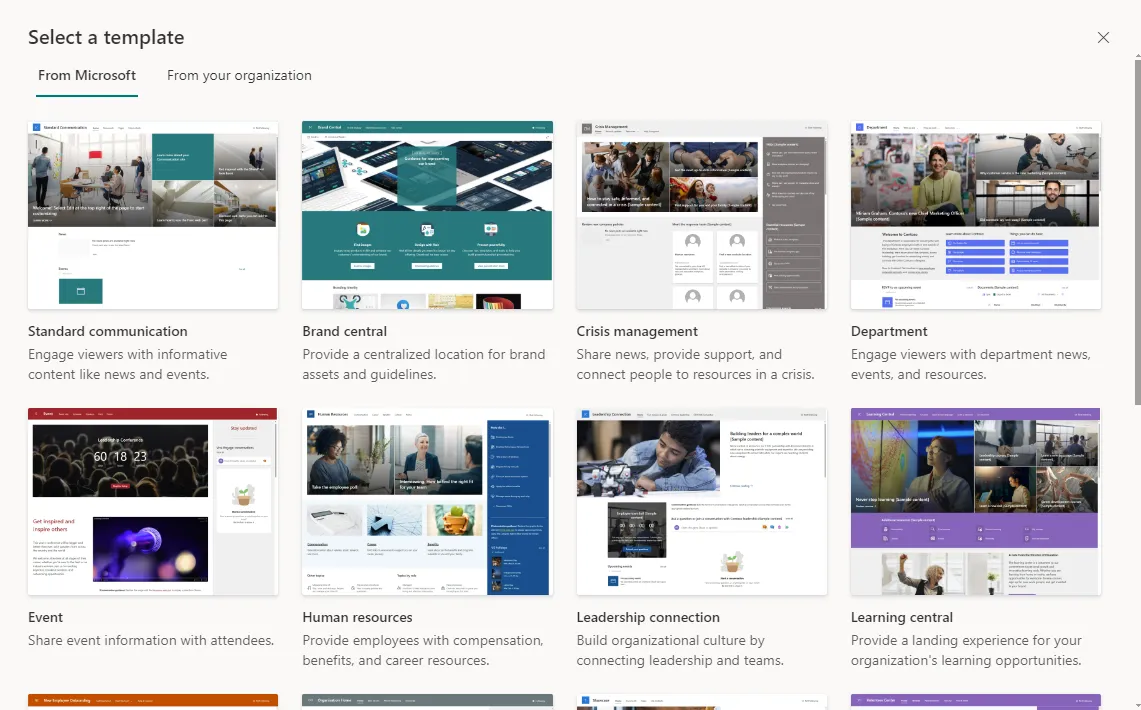
Task: Click 'Provide a centralized location for brand' description
Action: (x=424, y=364)
